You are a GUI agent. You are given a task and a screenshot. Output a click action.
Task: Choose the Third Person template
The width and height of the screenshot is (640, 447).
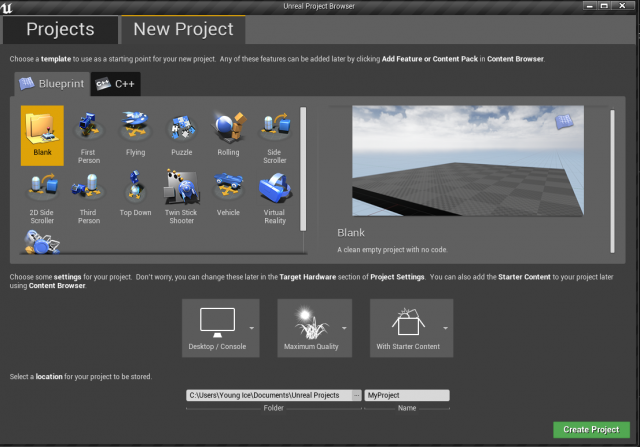(x=89, y=191)
